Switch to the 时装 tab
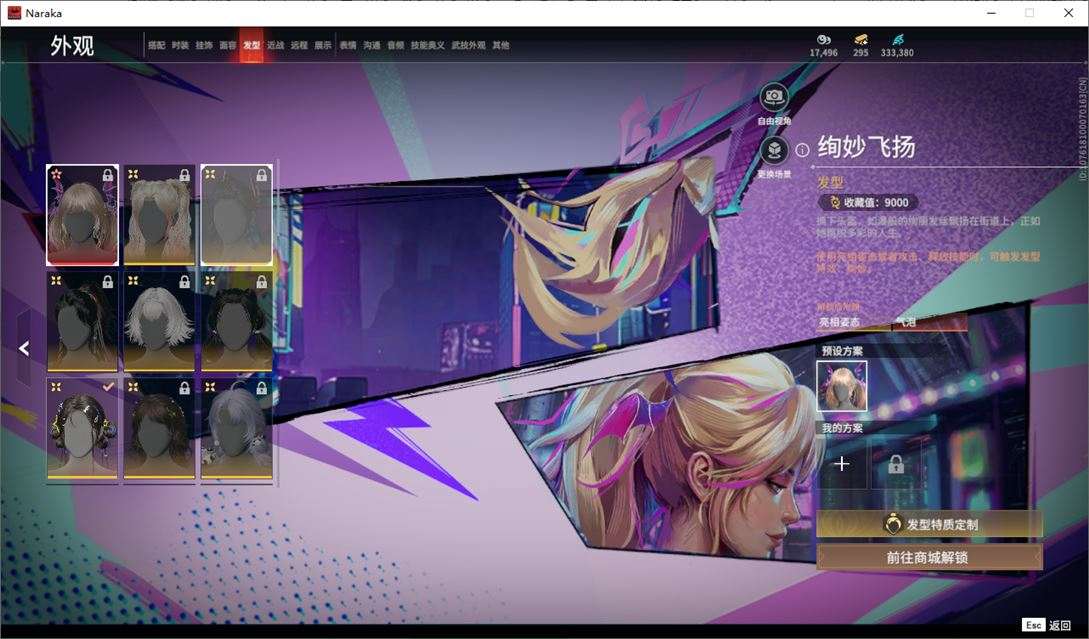Viewport: 1089px width, 639px height. (180, 45)
